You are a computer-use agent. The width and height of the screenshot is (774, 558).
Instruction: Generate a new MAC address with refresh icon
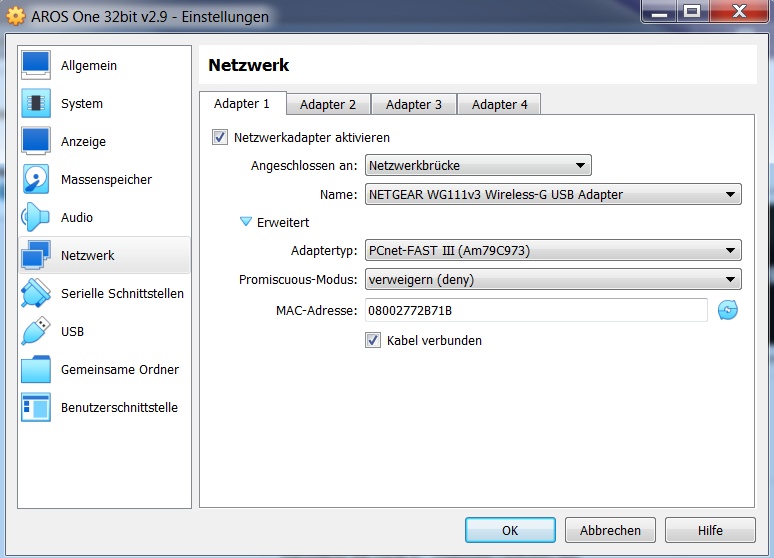(x=727, y=311)
